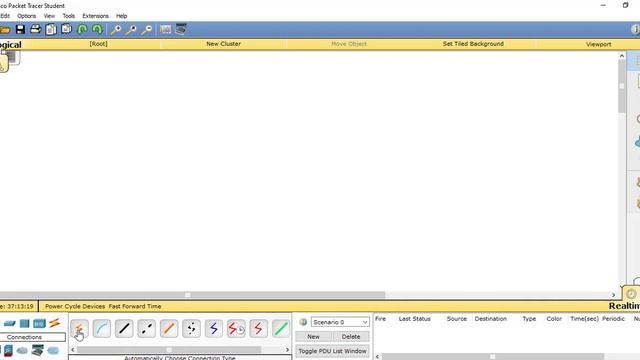Open the Help menu
This screenshot has height=360, width=640.
(x=122, y=16)
